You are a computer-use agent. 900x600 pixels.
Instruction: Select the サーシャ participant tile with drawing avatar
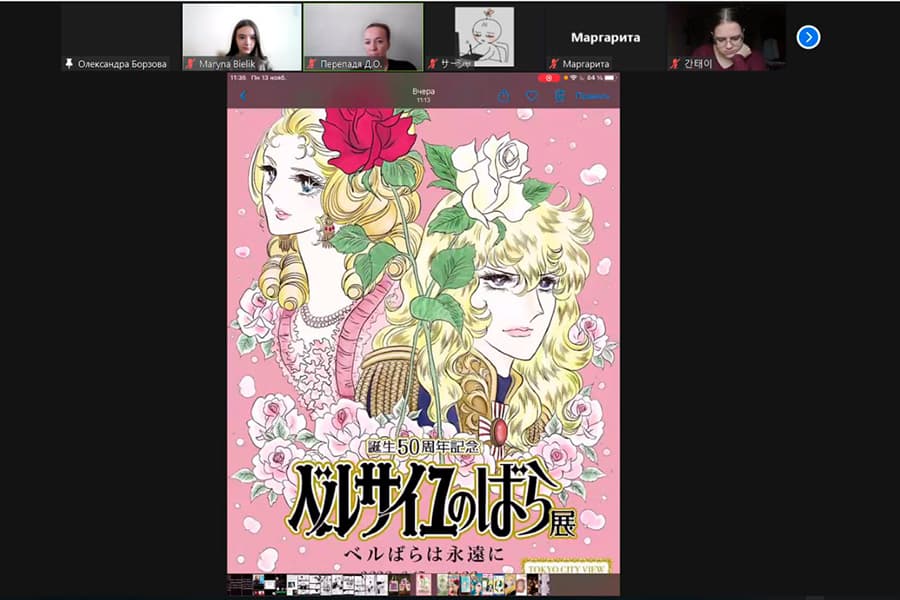point(484,37)
